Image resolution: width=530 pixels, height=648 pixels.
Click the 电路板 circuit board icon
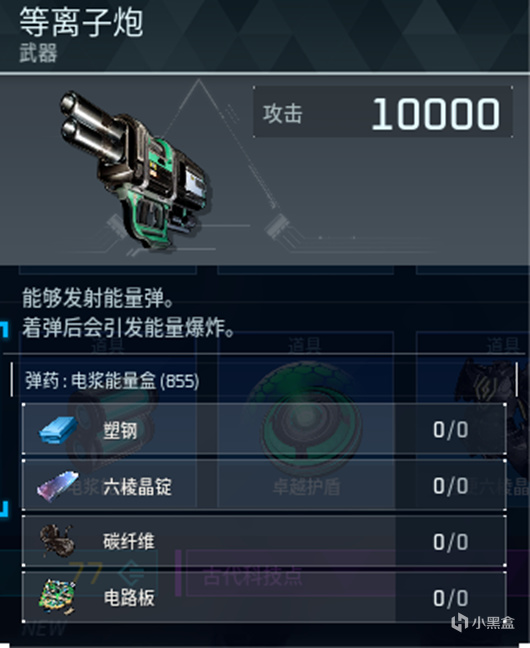pyautogui.click(x=57, y=596)
